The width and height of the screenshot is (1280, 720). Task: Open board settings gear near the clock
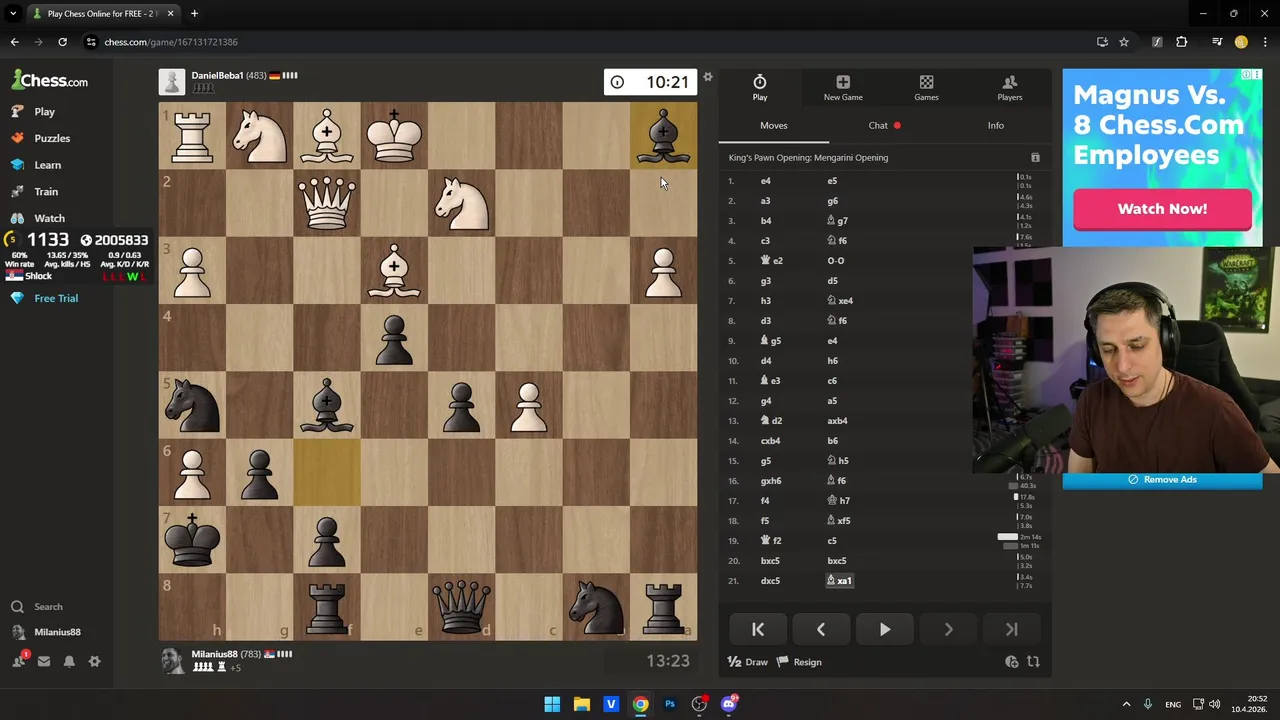pyautogui.click(x=708, y=77)
